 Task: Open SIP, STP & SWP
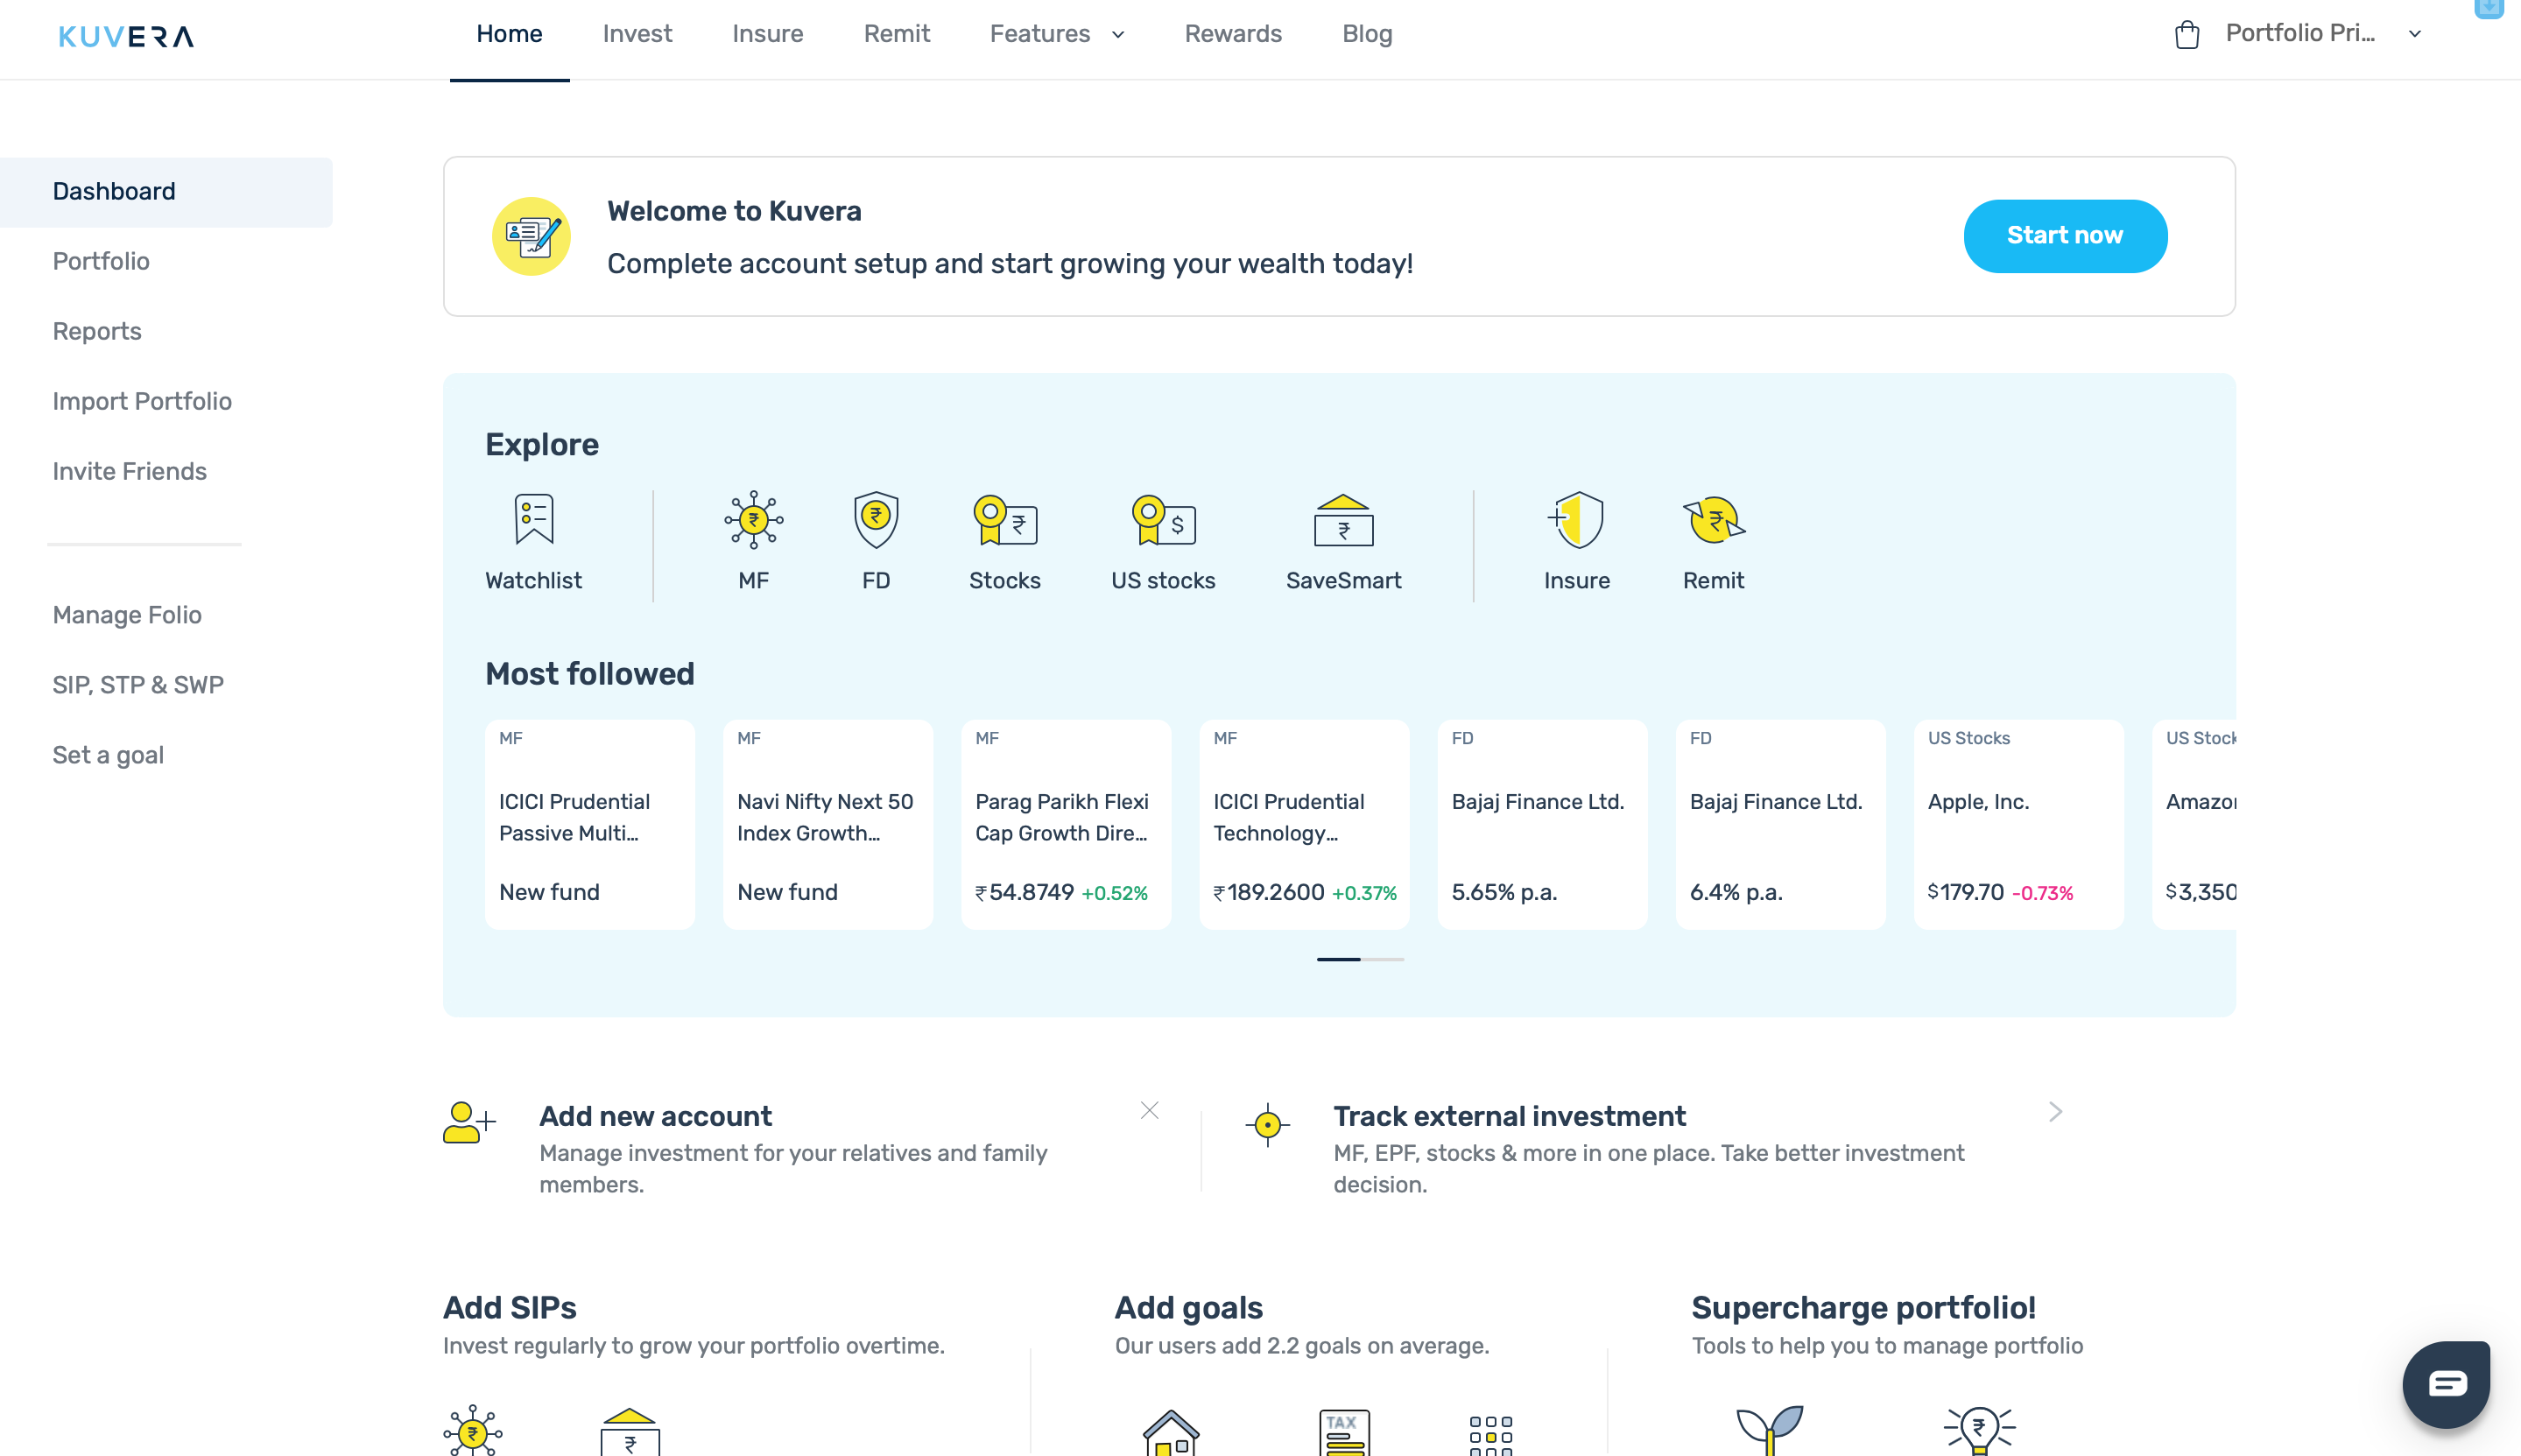138,686
